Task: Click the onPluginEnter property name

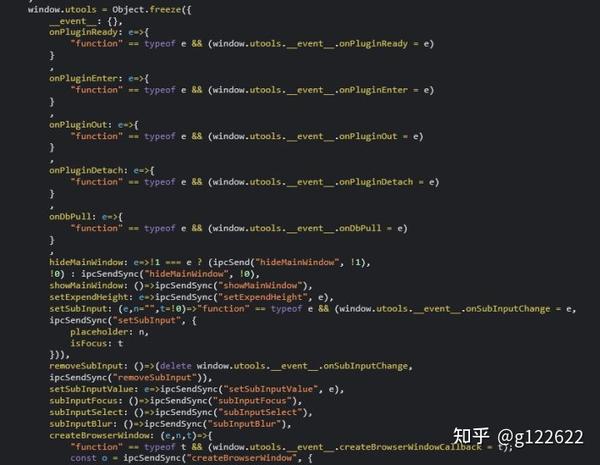Action: pos(83,78)
